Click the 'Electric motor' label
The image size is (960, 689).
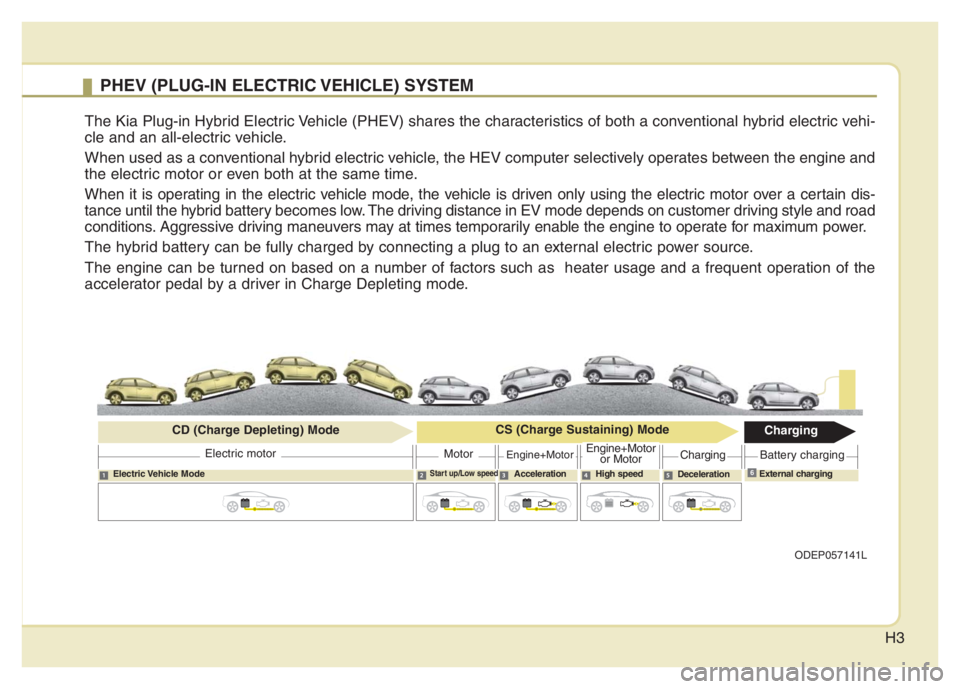coord(240,454)
